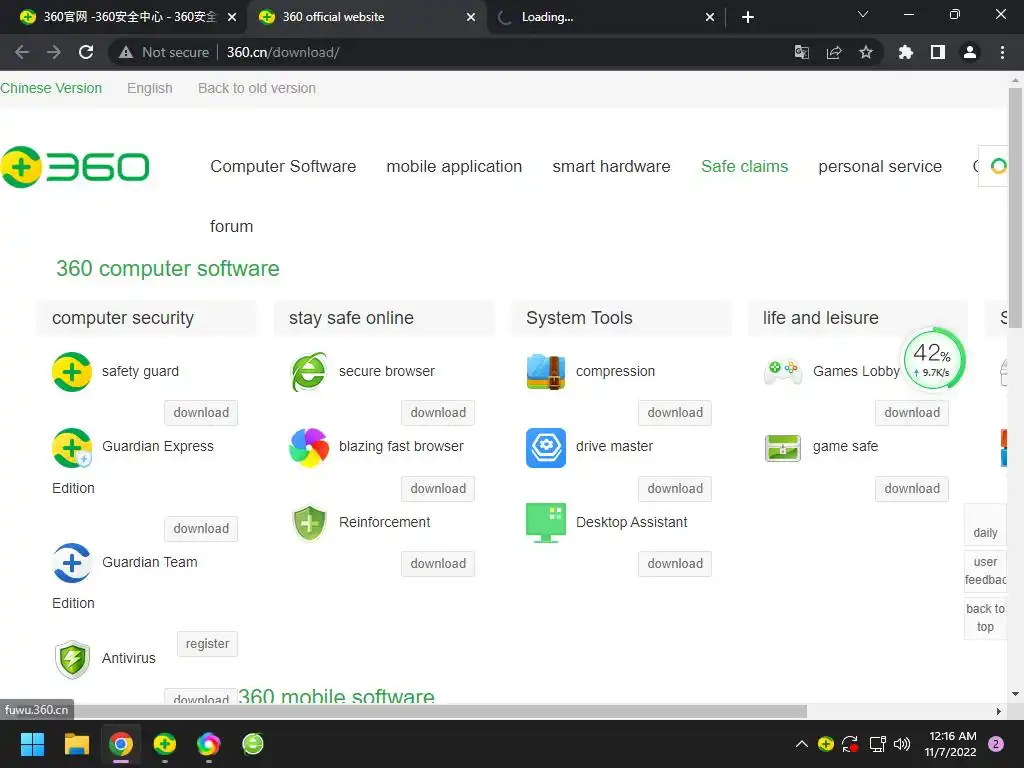Open the Computer Software menu
1024x768 pixels.
(283, 167)
